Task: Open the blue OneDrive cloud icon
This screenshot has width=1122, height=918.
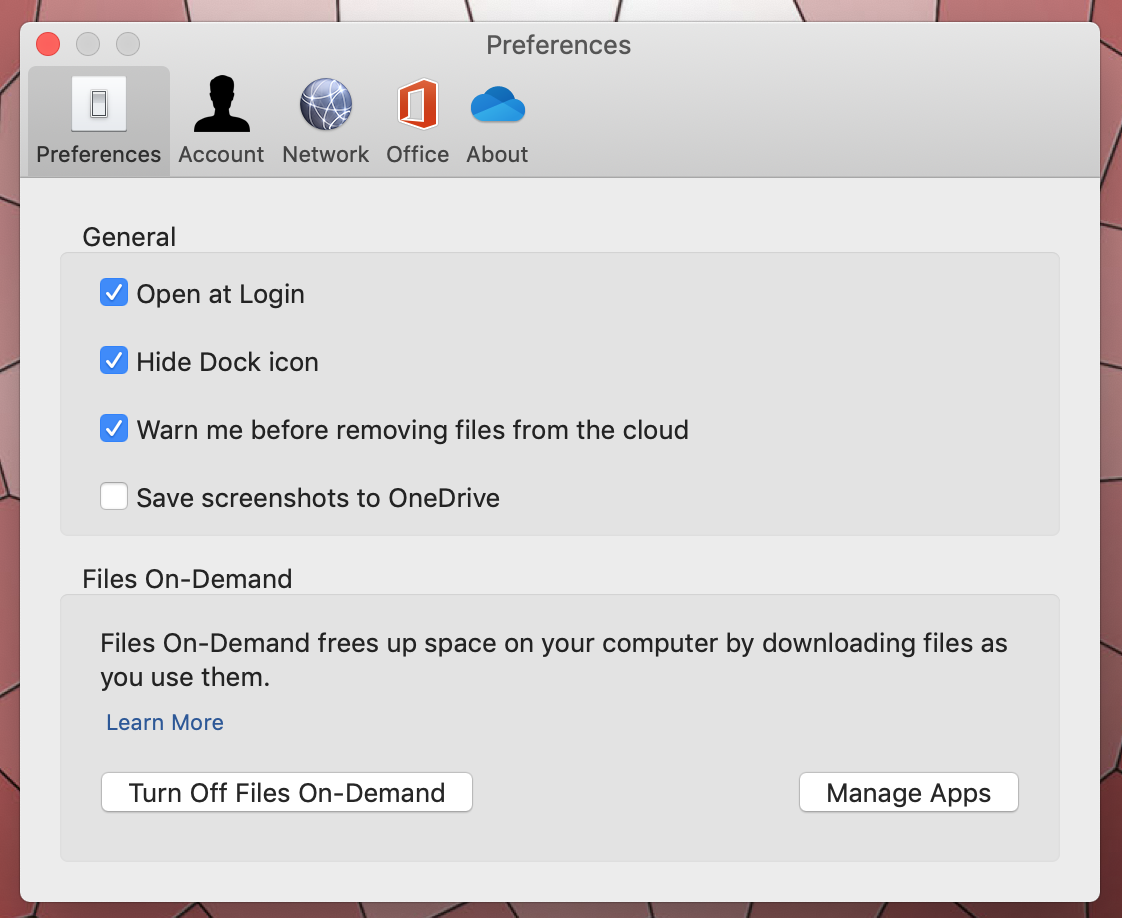Action: pos(497,104)
